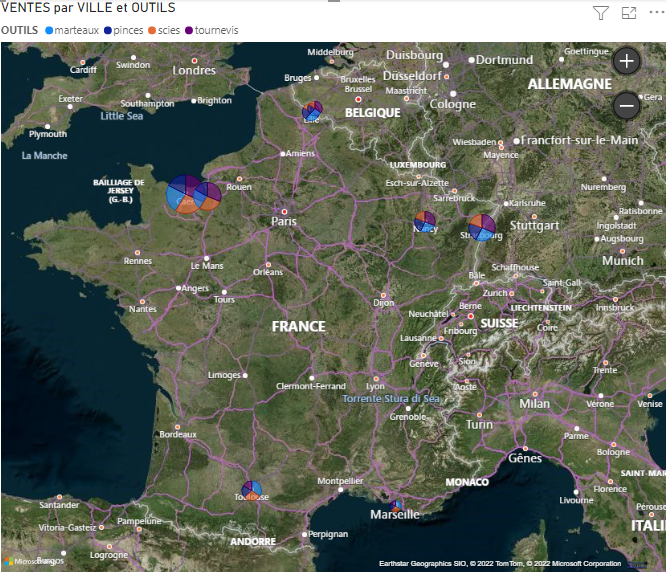Viewport: 666px width, 572px height.
Task: Click the Toulouse pie chart marker
Action: [252, 490]
